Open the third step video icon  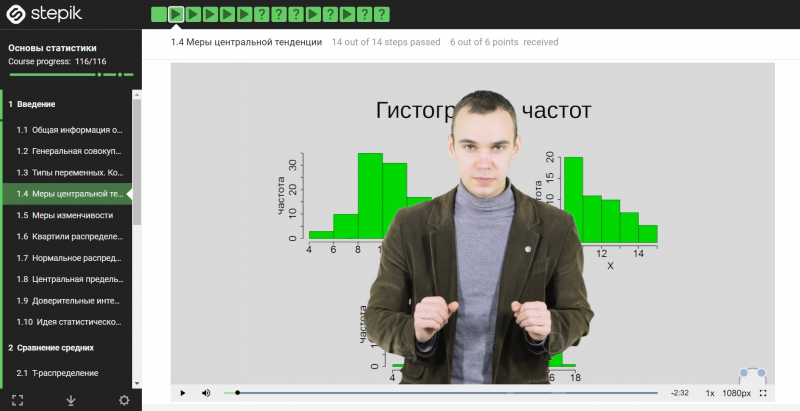[193, 14]
